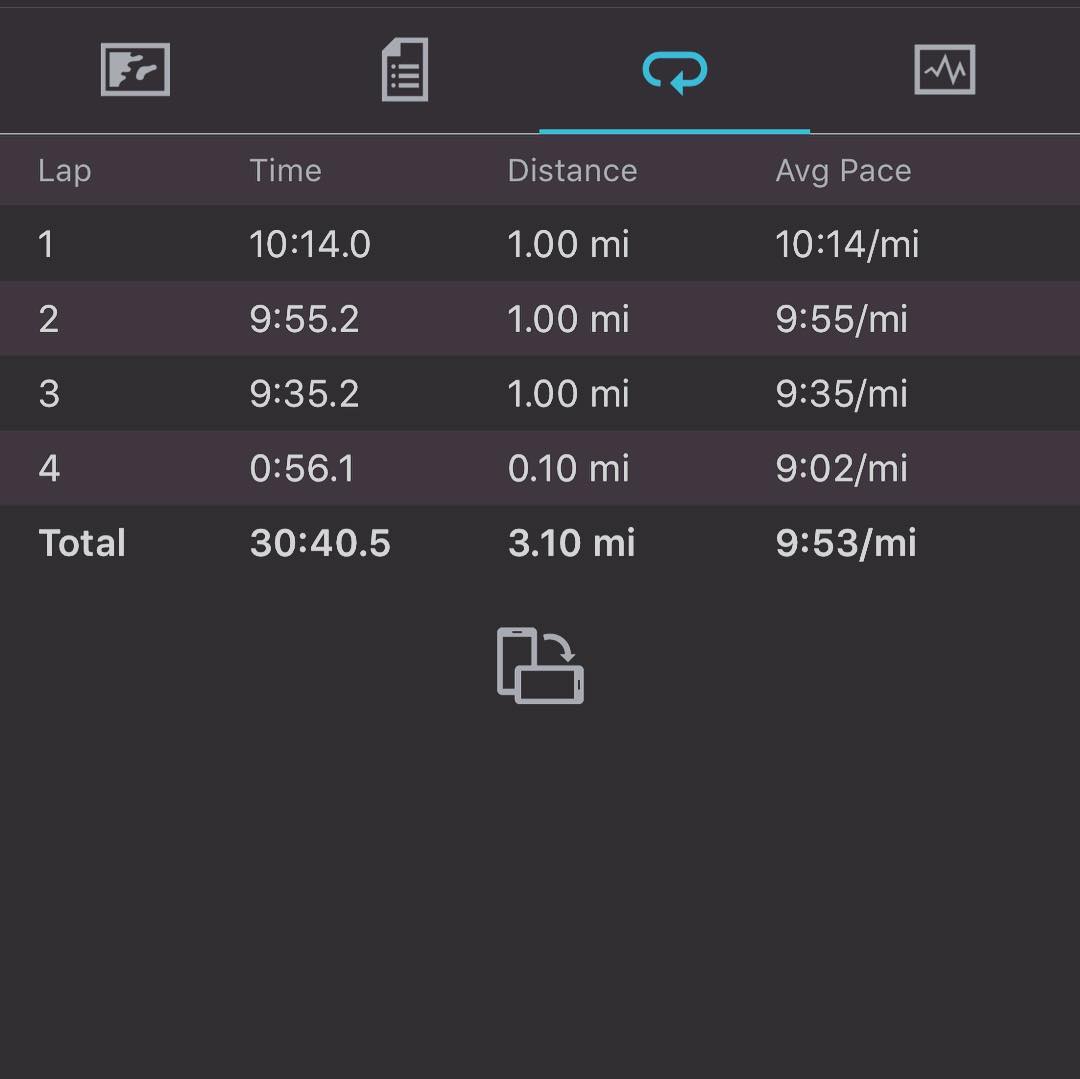Viewport: 1080px width, 1079px height.
Task: Select lap 2 time 9:55.2
Action: pyautogui.click(x=304, y=320)
